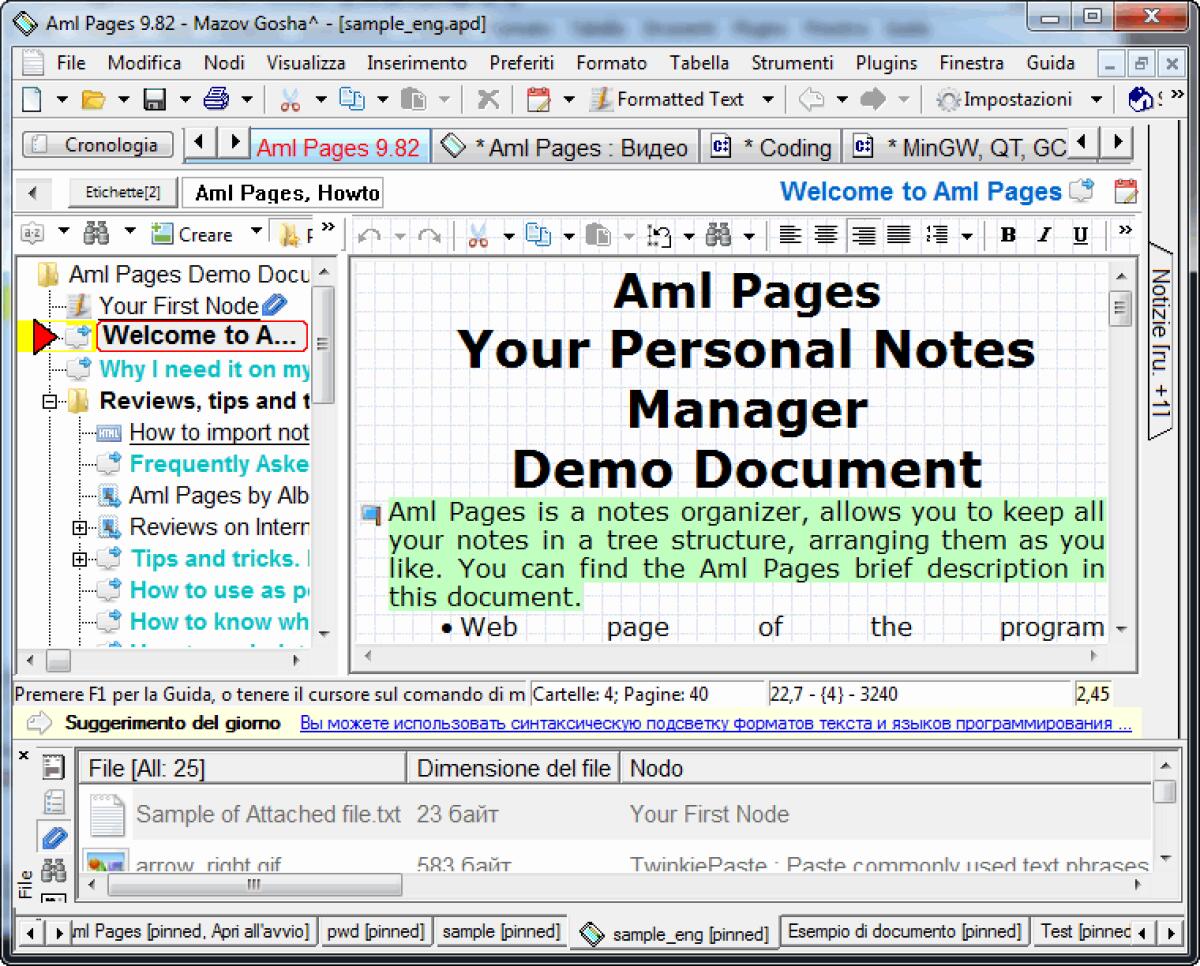This screenshot has height=966, width=1200.
Task: Follow the Welcome to Aml Pages link
Action: click(920, 191)
